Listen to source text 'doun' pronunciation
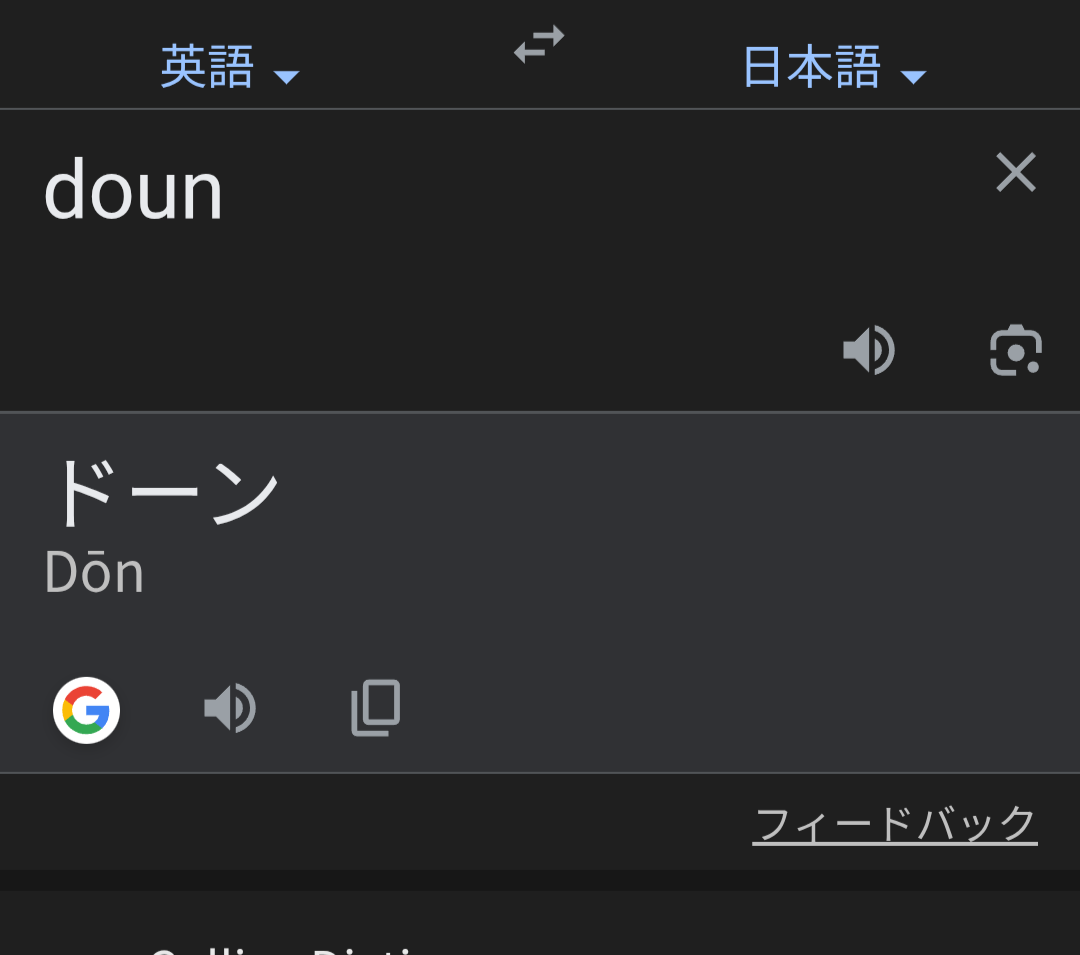 (869, 350)
